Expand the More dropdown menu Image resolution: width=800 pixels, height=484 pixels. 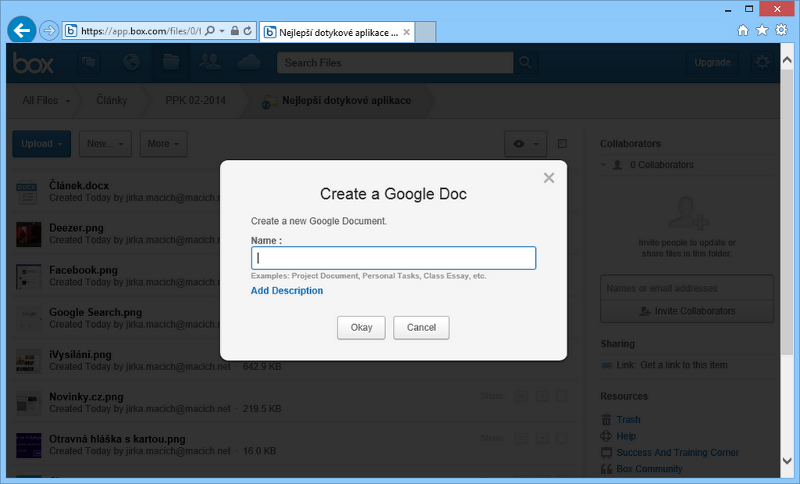pos(163,144)
